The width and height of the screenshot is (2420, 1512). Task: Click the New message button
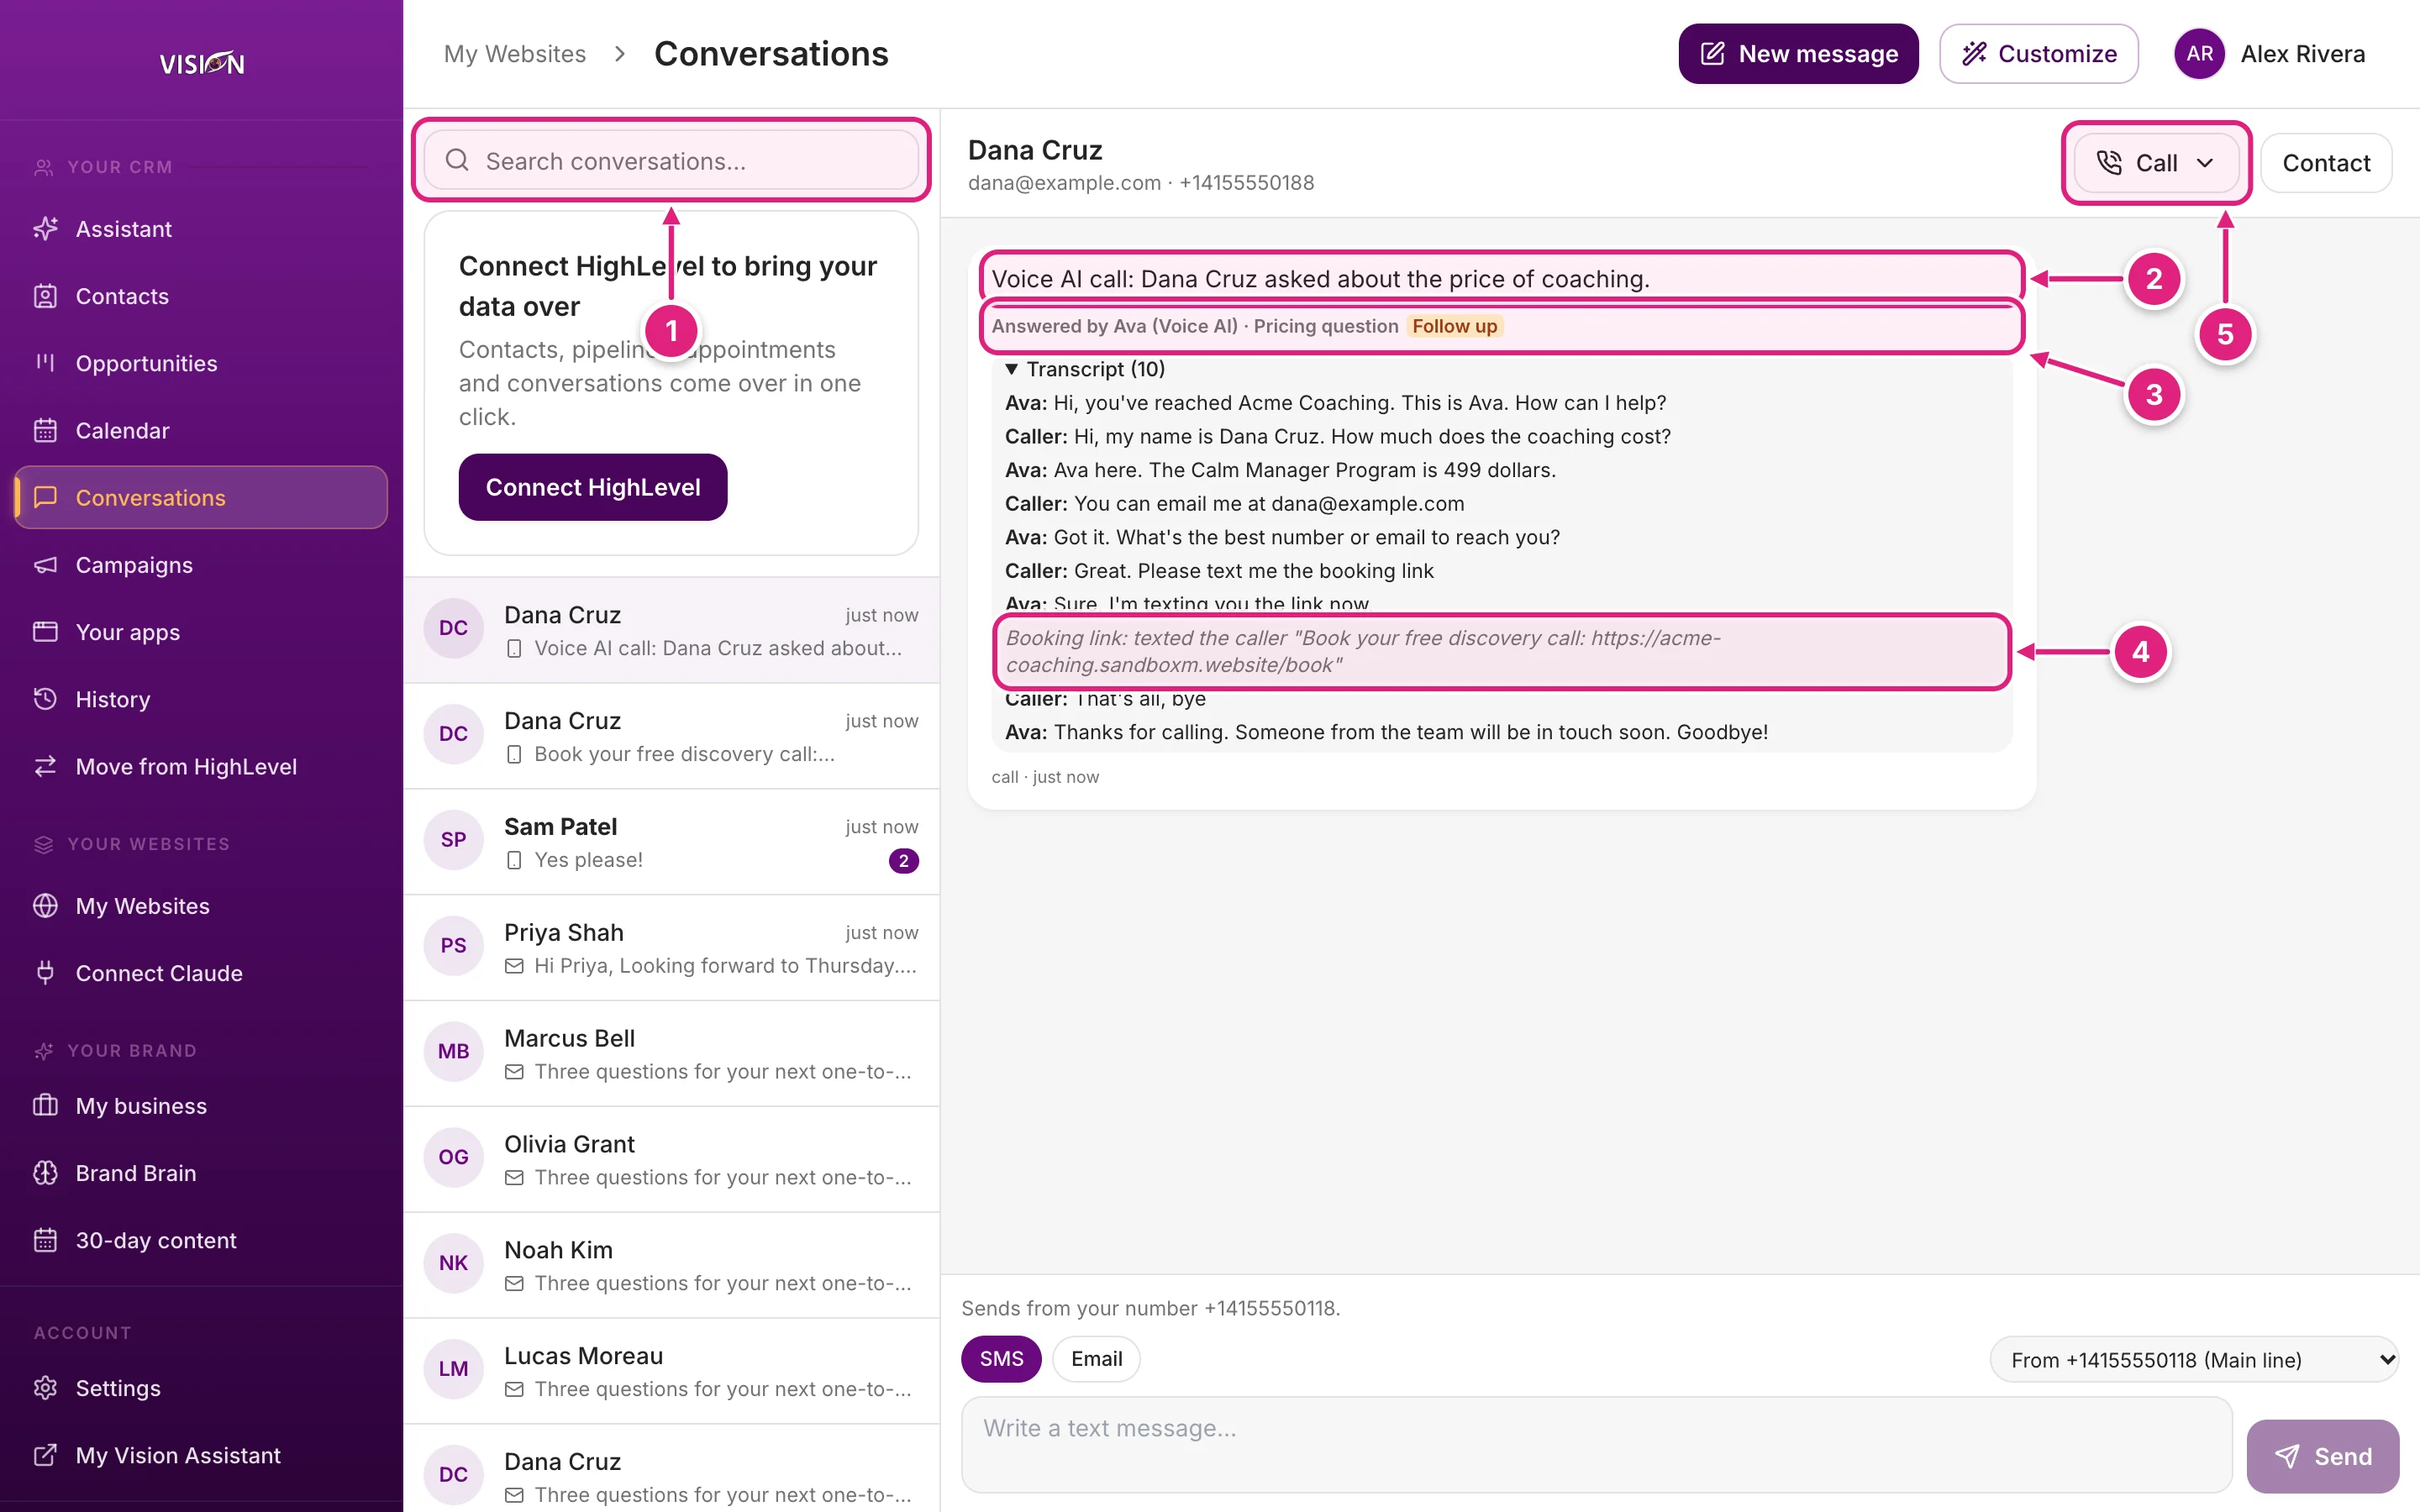click(1798, 54)
